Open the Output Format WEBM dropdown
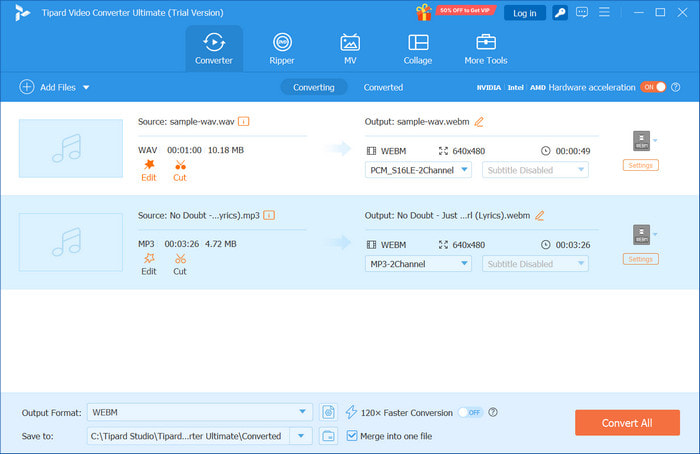Screen dimensions: 700x454 [200, 412]
